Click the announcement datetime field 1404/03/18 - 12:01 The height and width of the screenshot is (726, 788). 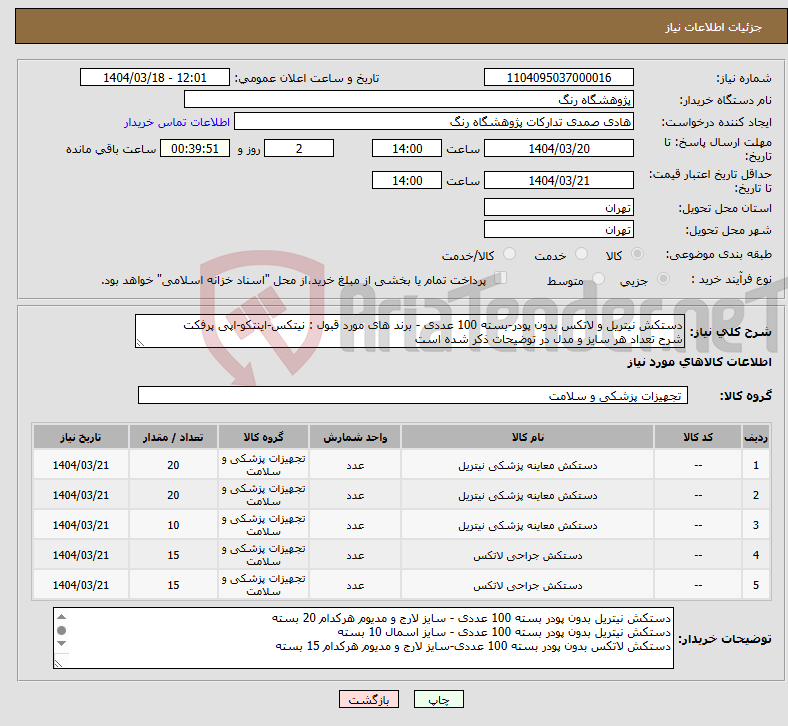(155, 77)
